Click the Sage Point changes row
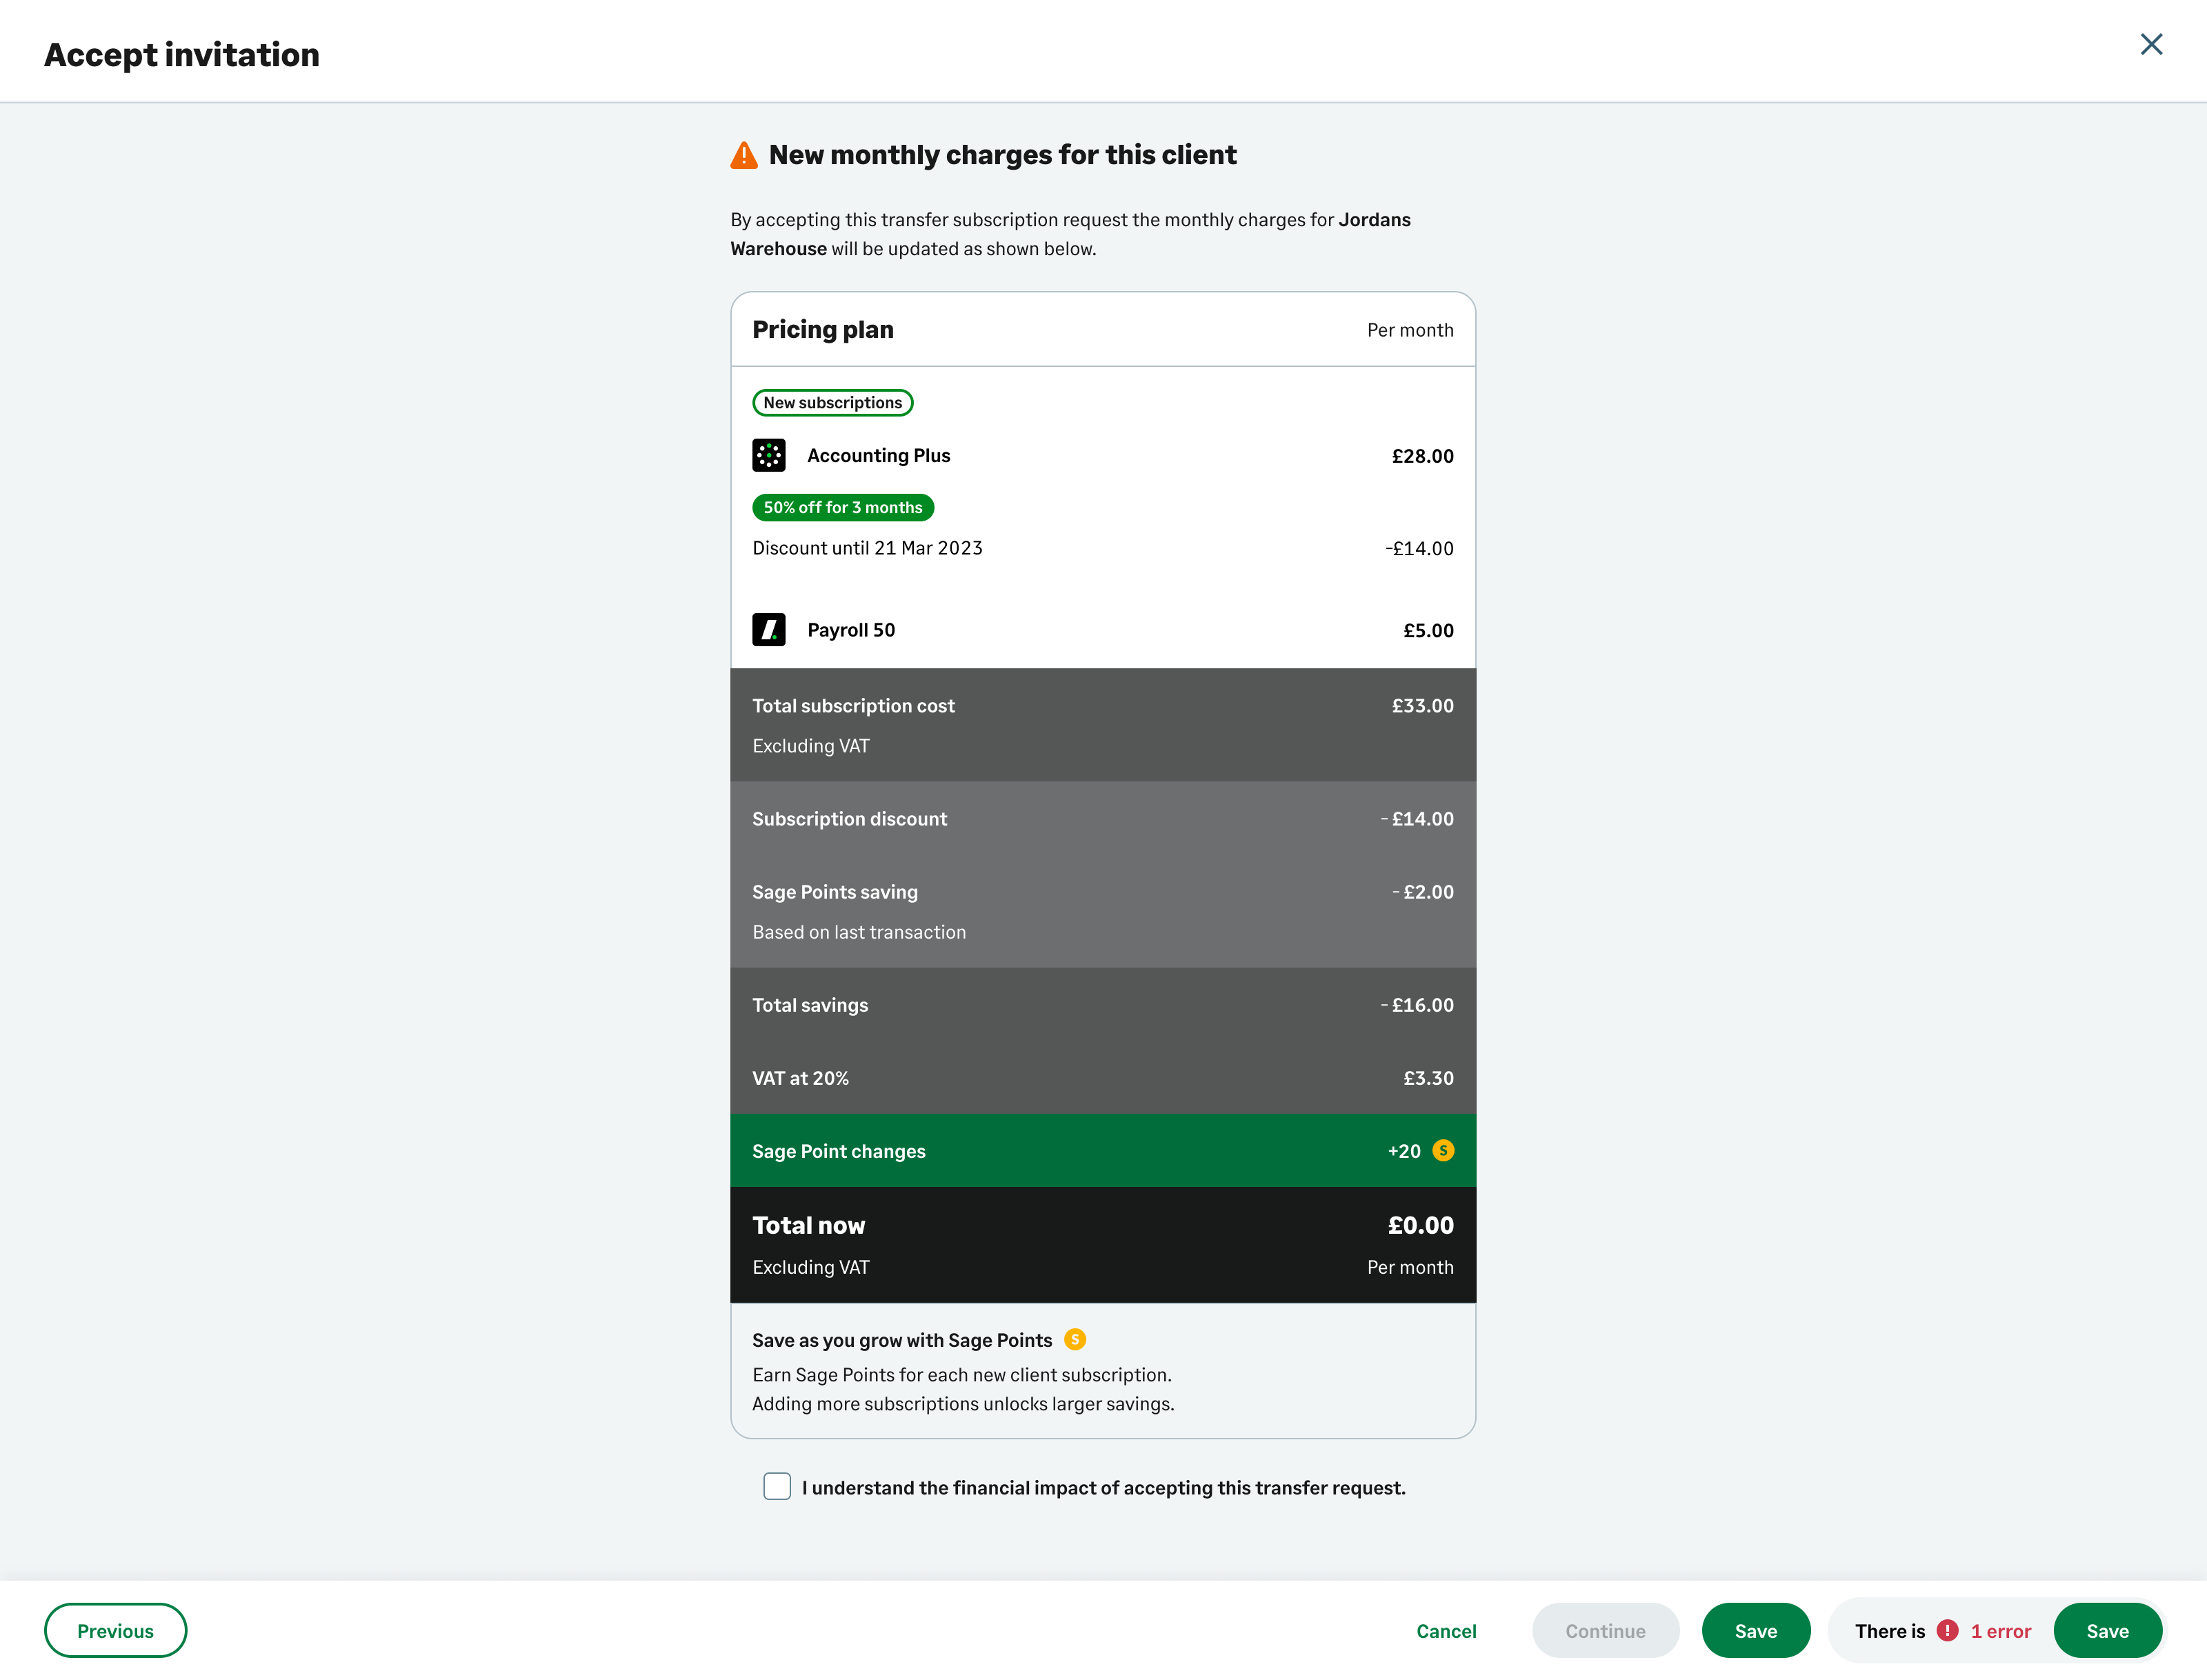 tap(1102, 1150)
